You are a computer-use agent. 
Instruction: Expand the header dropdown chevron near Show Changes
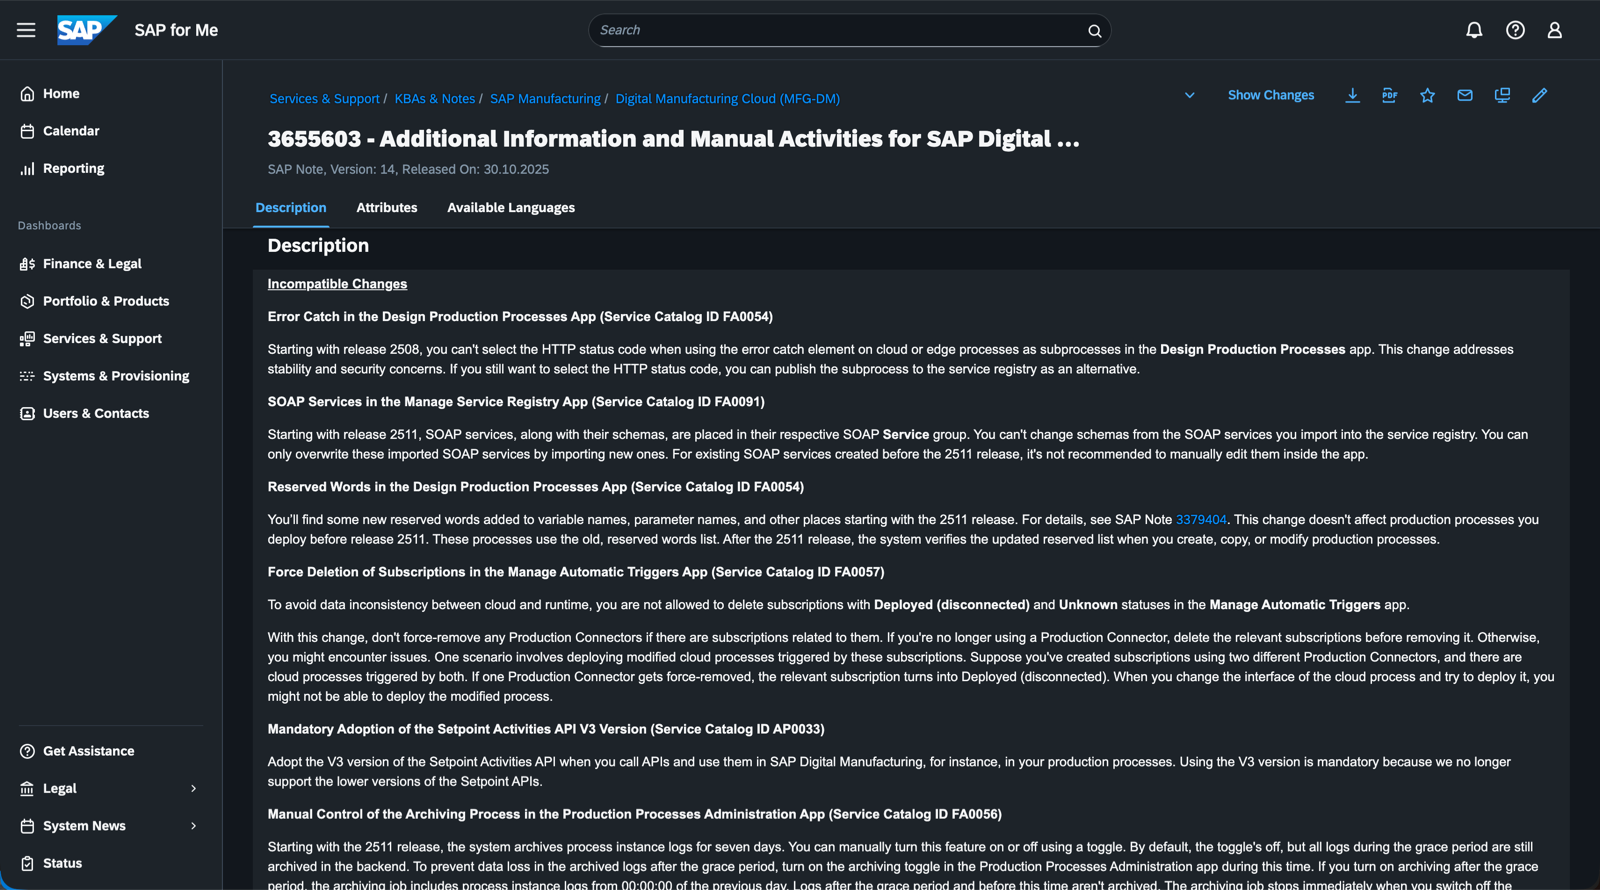pos(1190,95)
